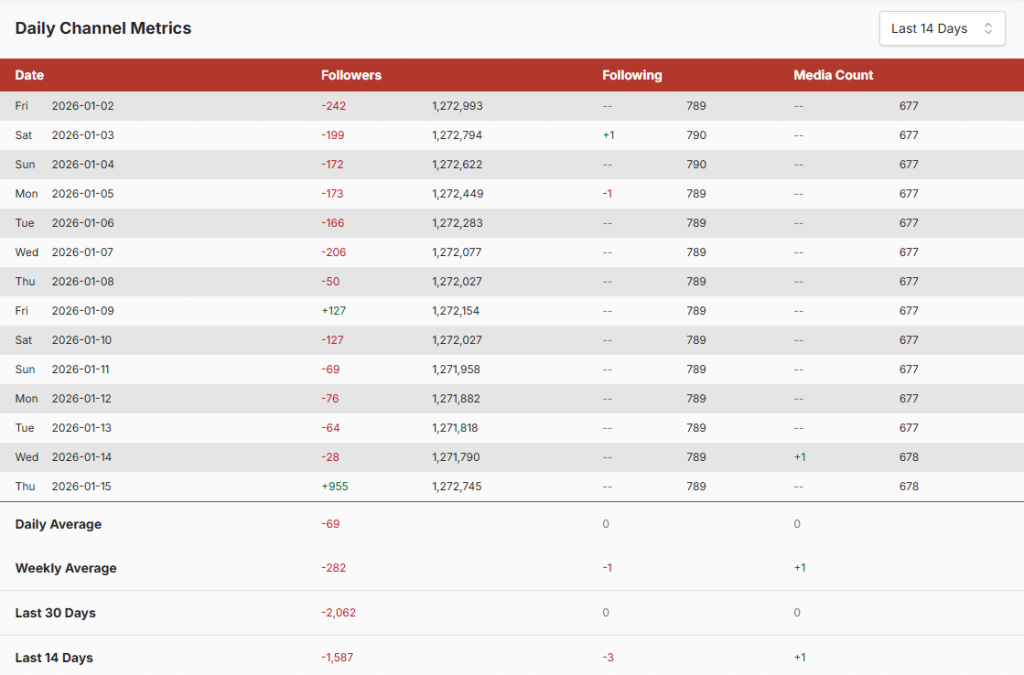Select the 2026-01-02 date row
1024x675 pixels.
83,106
